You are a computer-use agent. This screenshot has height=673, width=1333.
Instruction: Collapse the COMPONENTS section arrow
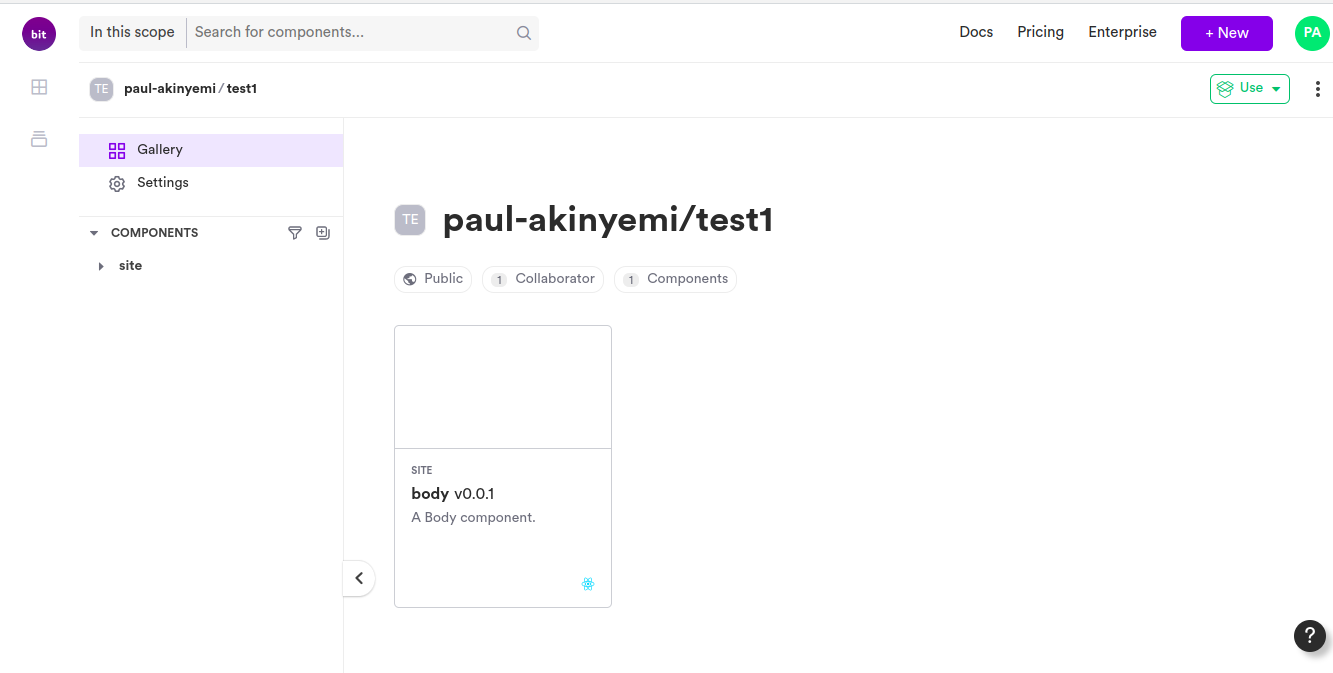[94, 233]
